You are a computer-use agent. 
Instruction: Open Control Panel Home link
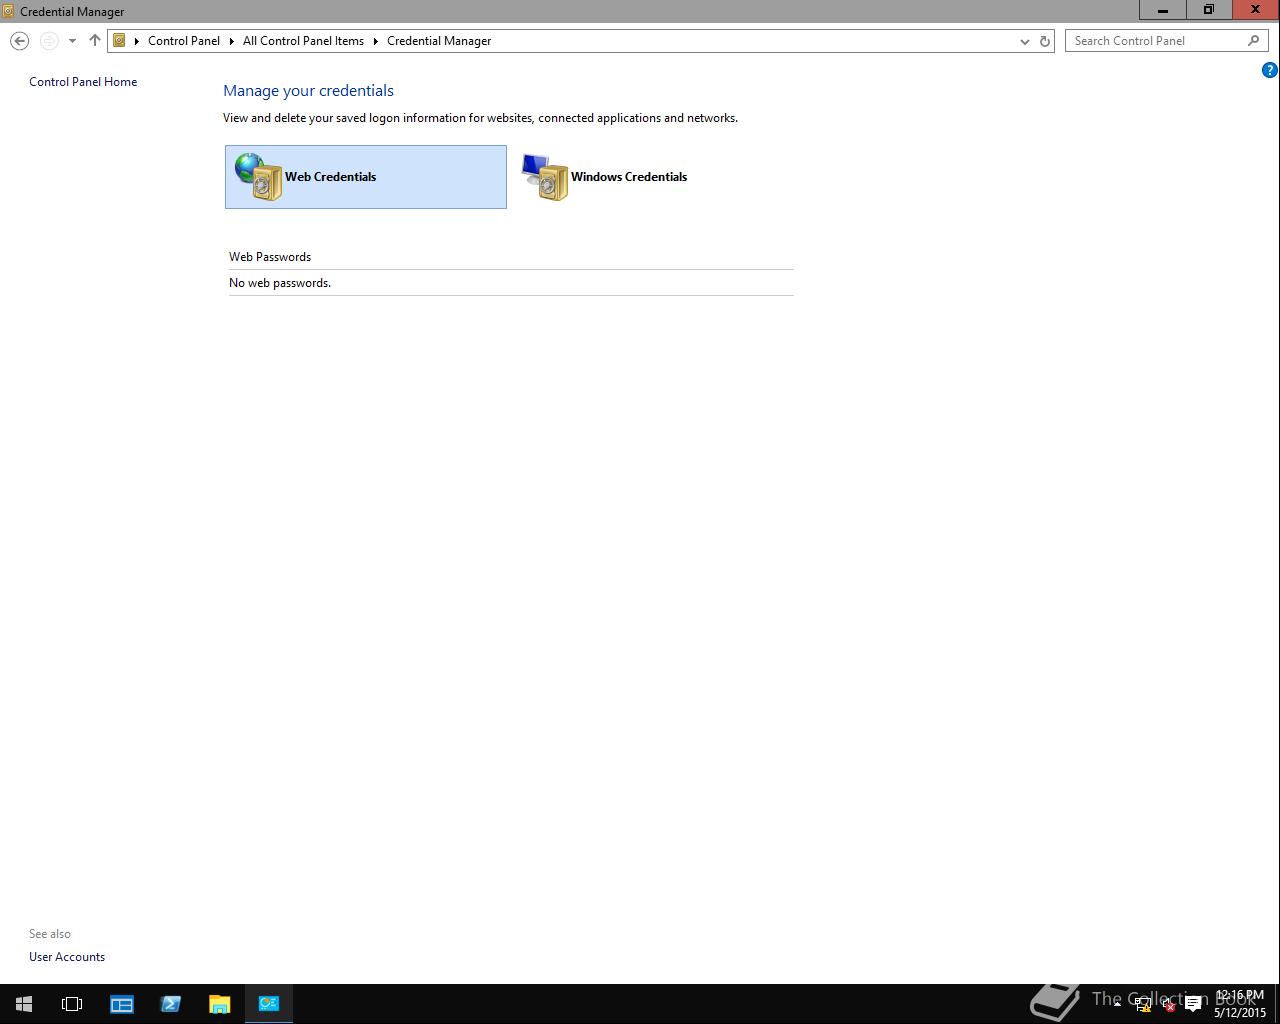point(83,82)
